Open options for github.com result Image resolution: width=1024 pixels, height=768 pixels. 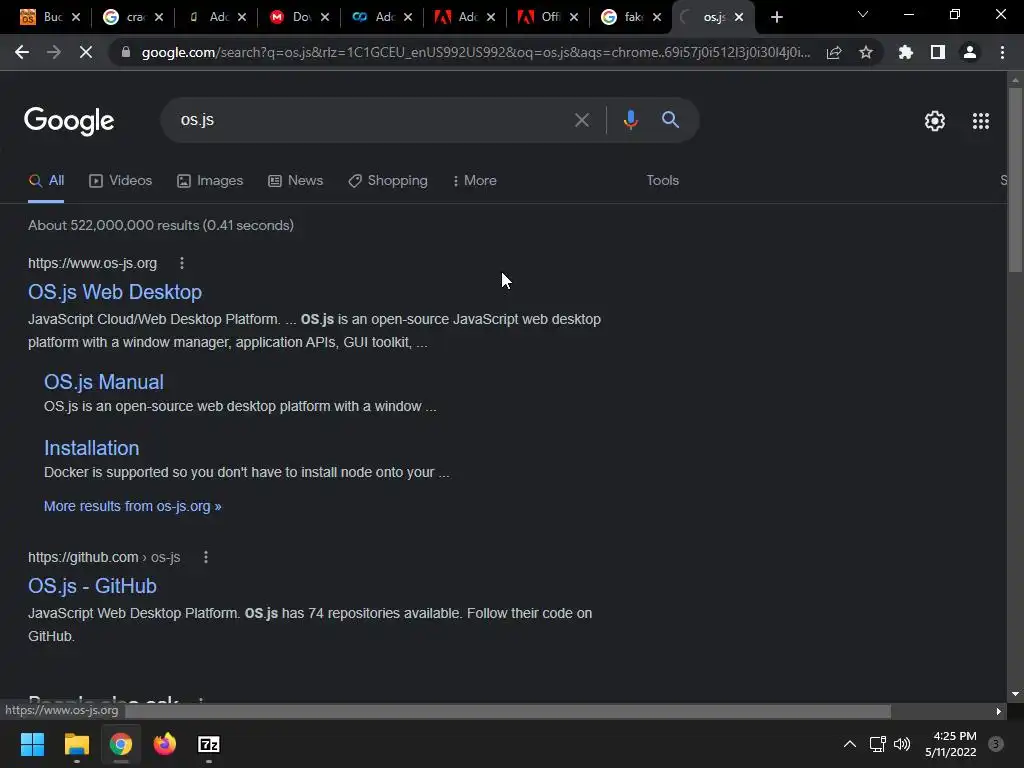click(x=206, y=557)
